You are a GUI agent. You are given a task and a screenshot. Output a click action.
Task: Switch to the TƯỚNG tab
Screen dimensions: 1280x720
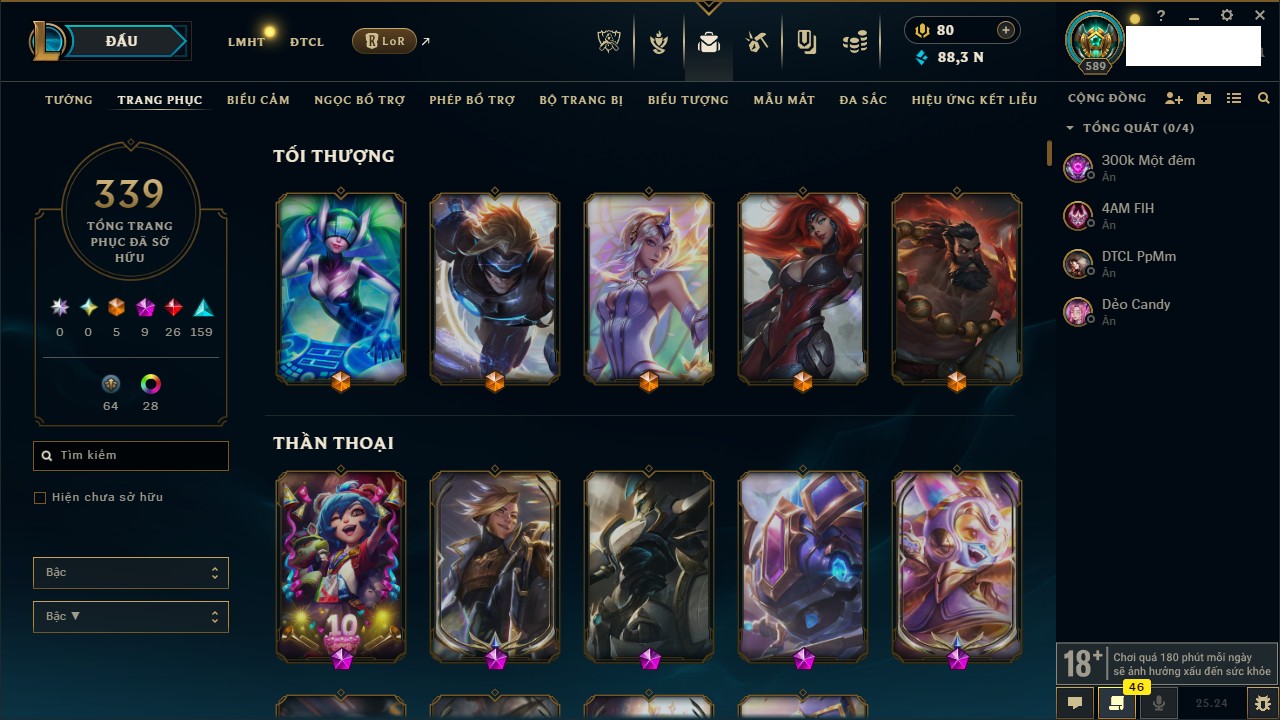tap(69, 100)
